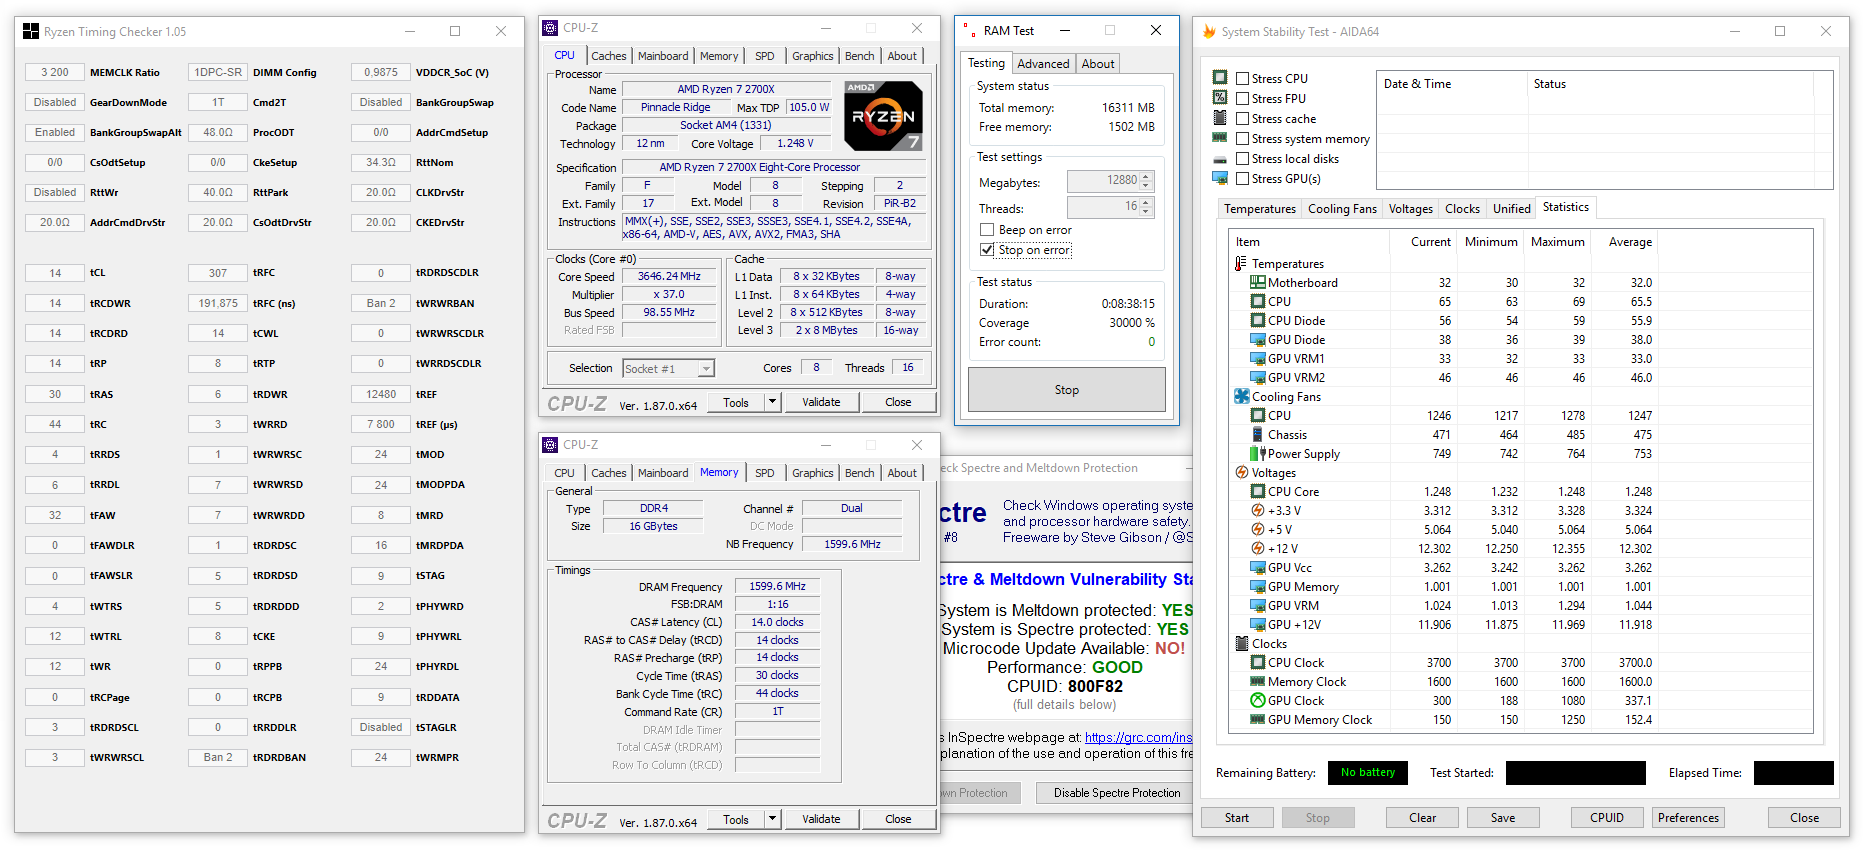1866x850 pixels.
Task: Click AIDA64 Clear button
Action: point(1422,818)
